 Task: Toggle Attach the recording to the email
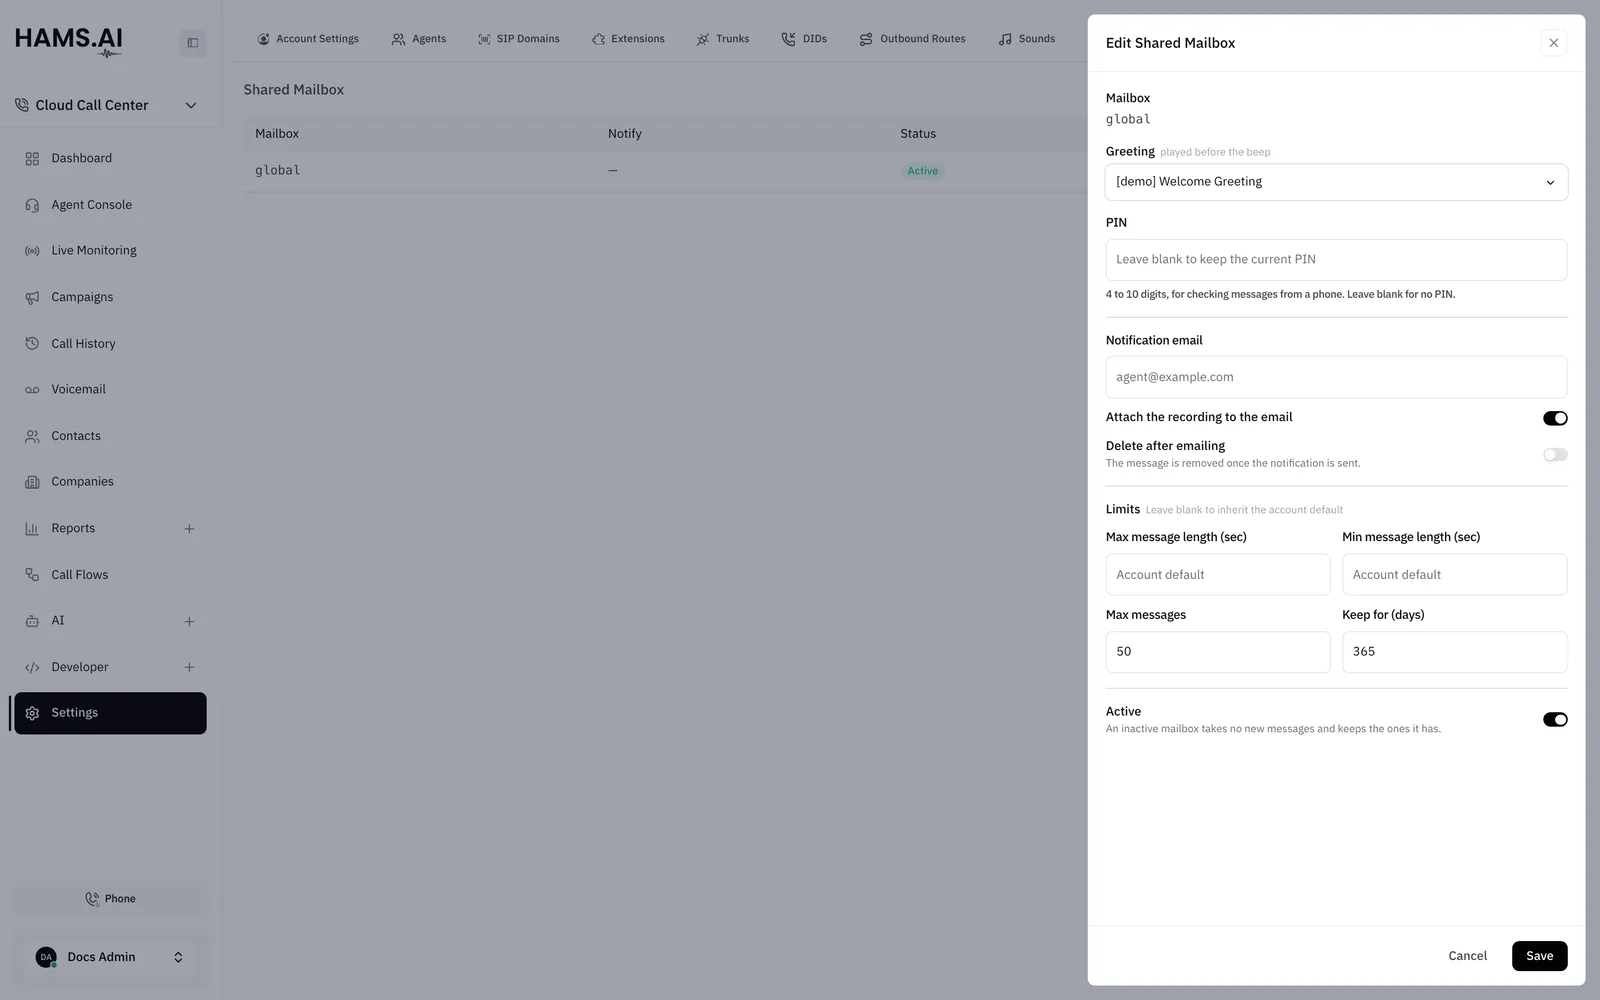tap(1555, 418)
